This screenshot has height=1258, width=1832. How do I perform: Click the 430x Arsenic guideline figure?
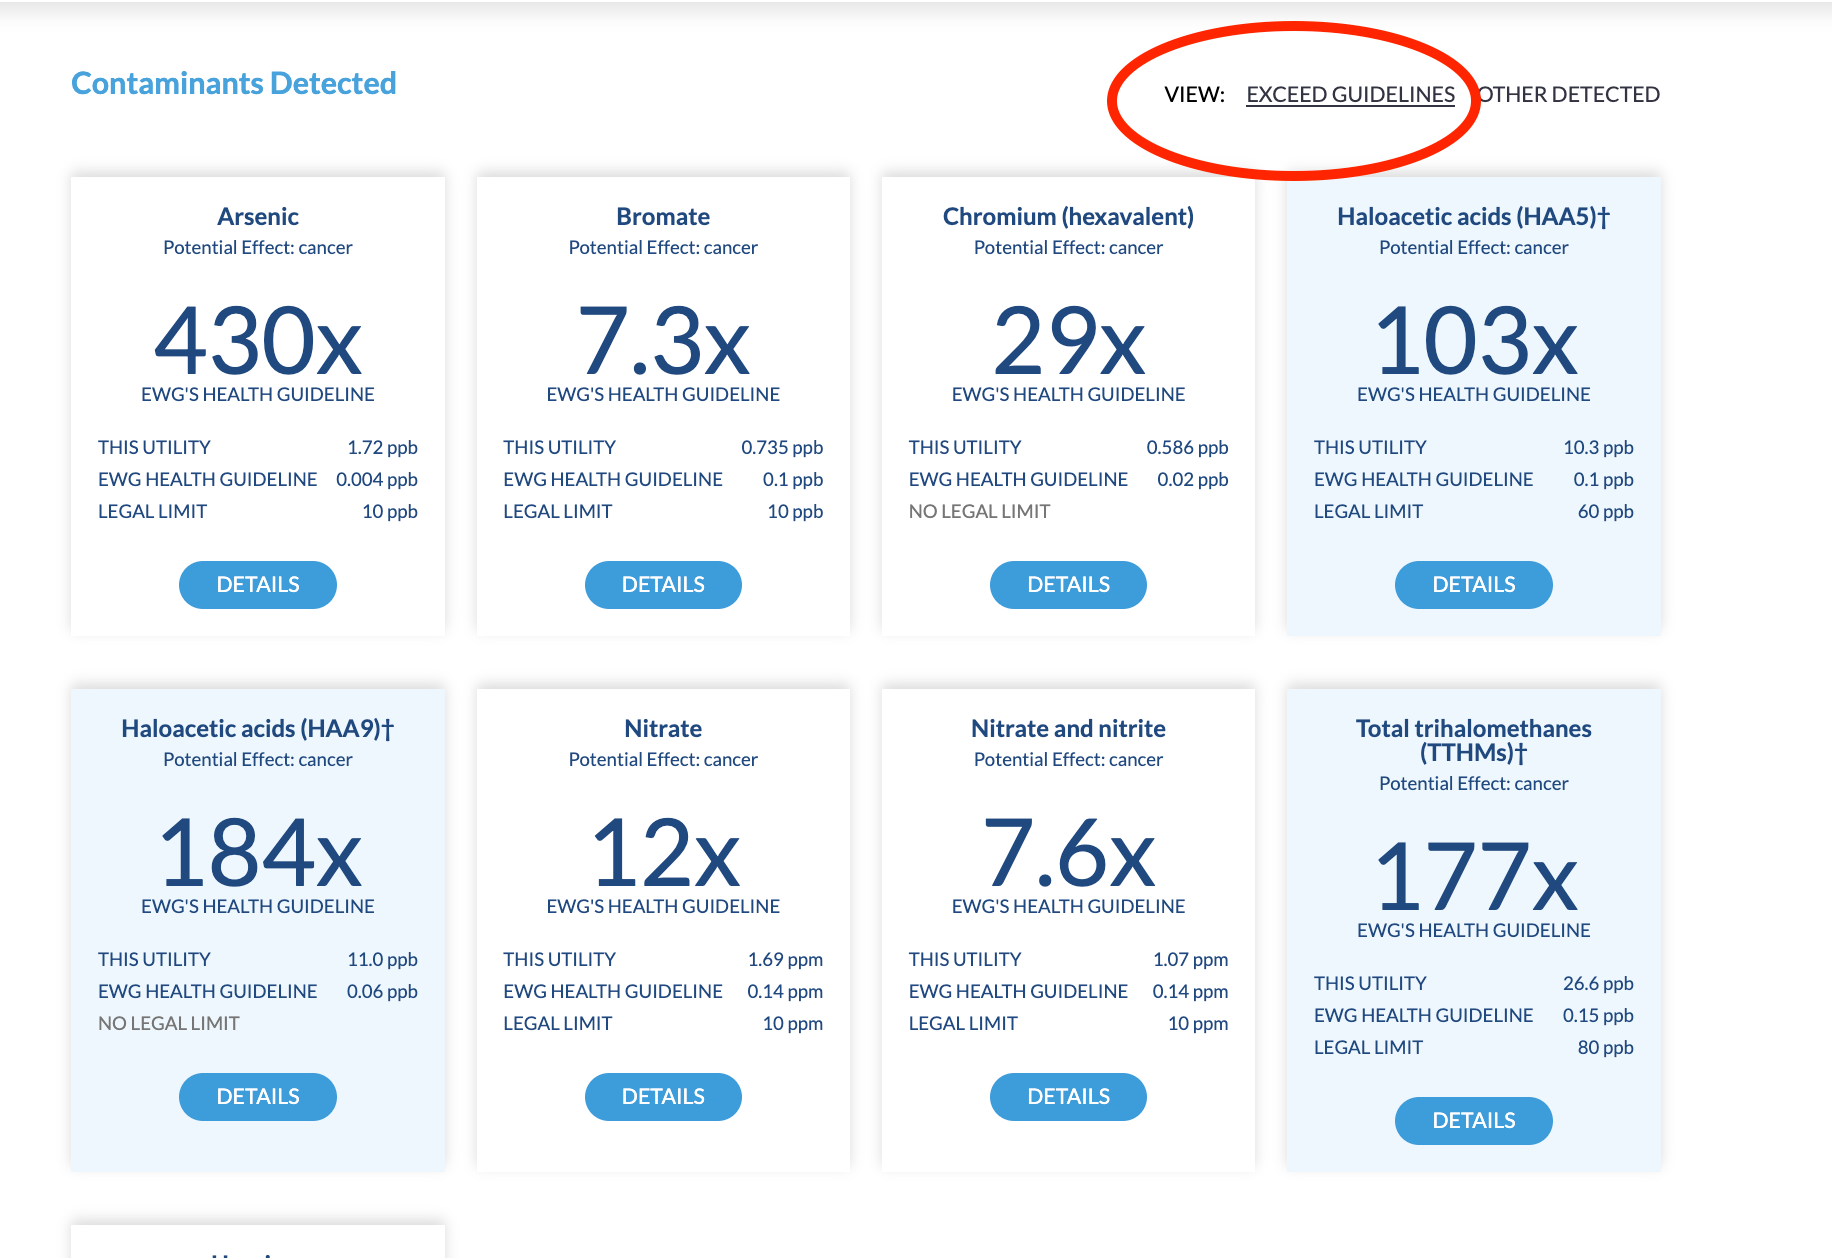pyautogui.click(x=258, y=342)
